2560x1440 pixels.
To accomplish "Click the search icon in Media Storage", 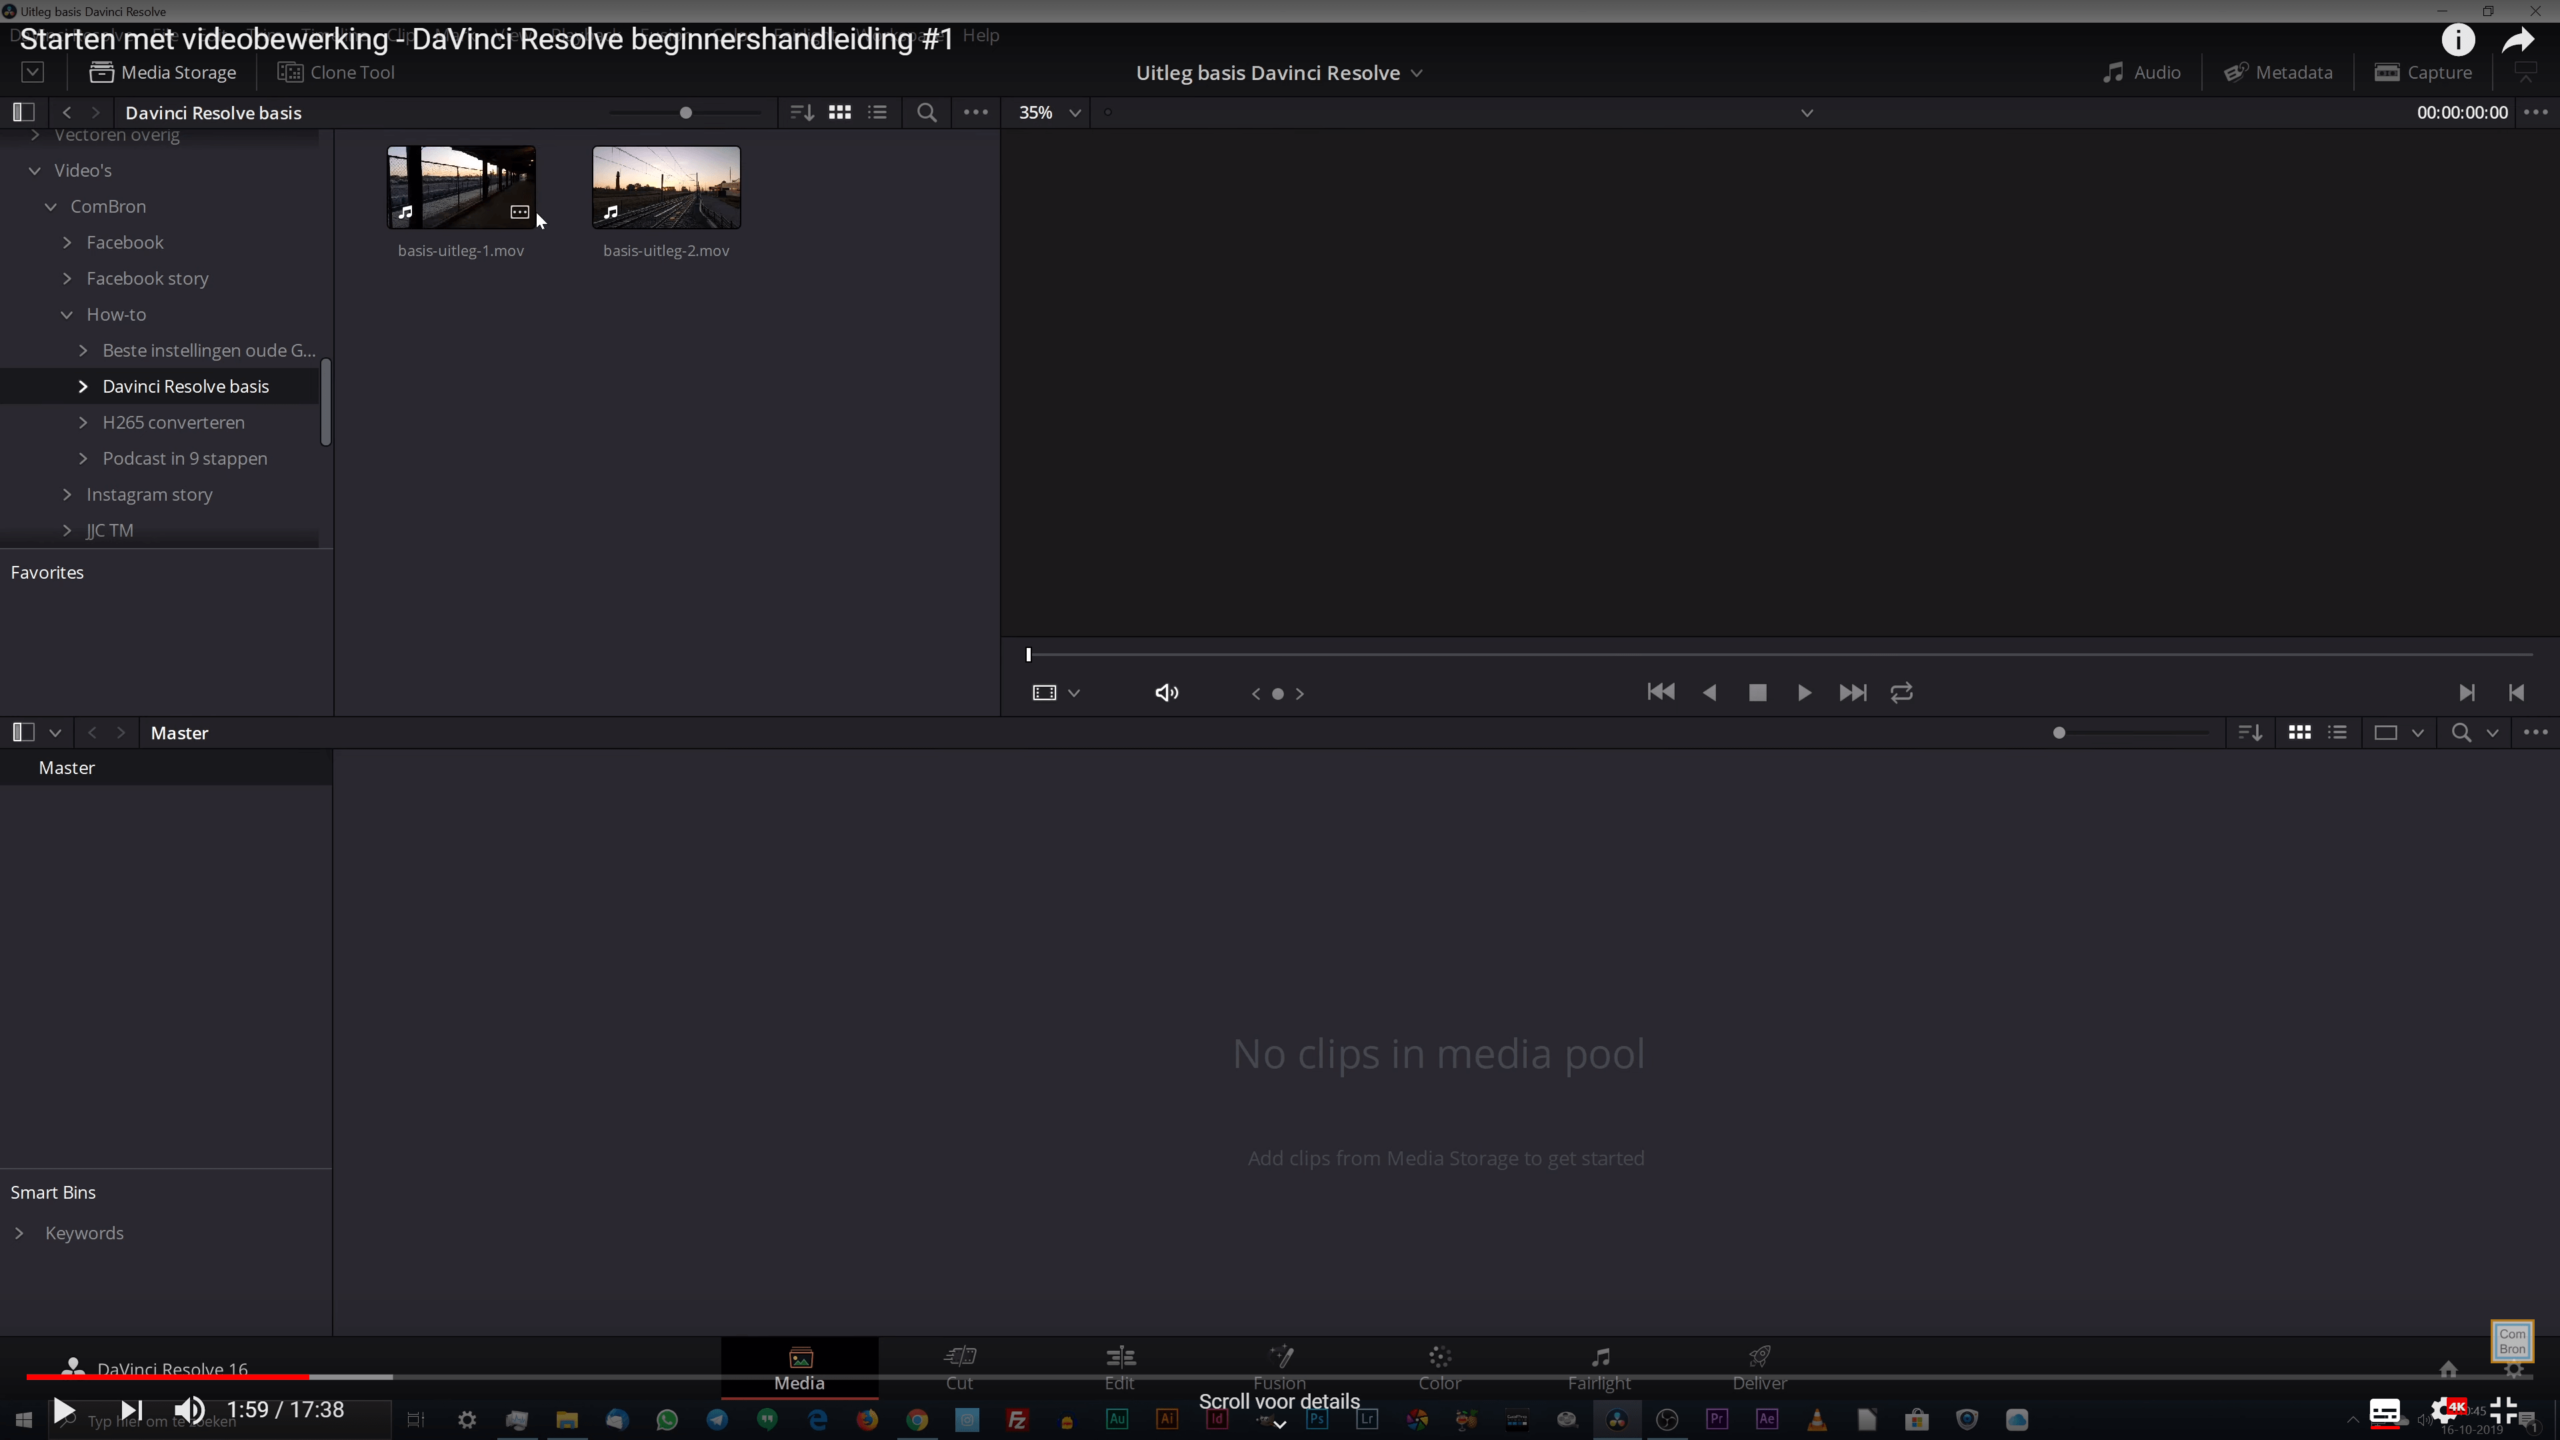I will (925, 112).
